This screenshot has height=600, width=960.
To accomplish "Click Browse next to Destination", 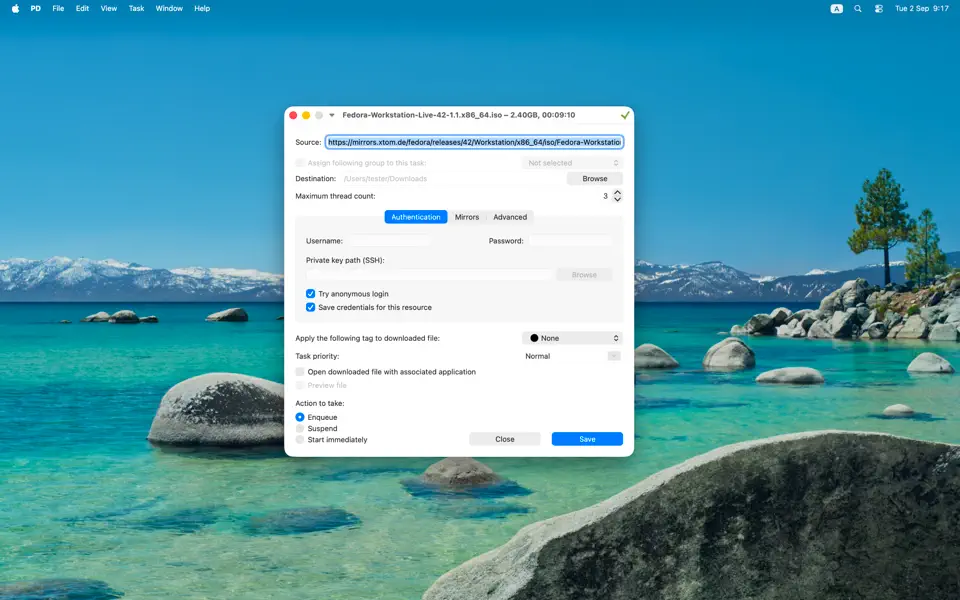I will [594, 178].
